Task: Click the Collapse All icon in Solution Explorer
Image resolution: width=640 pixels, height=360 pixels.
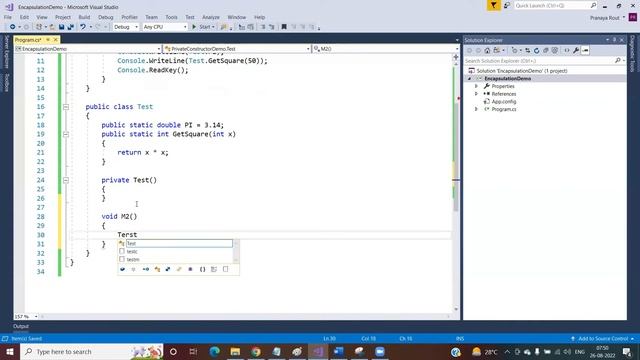Action: pyautogui.click(x=546, y=50)
